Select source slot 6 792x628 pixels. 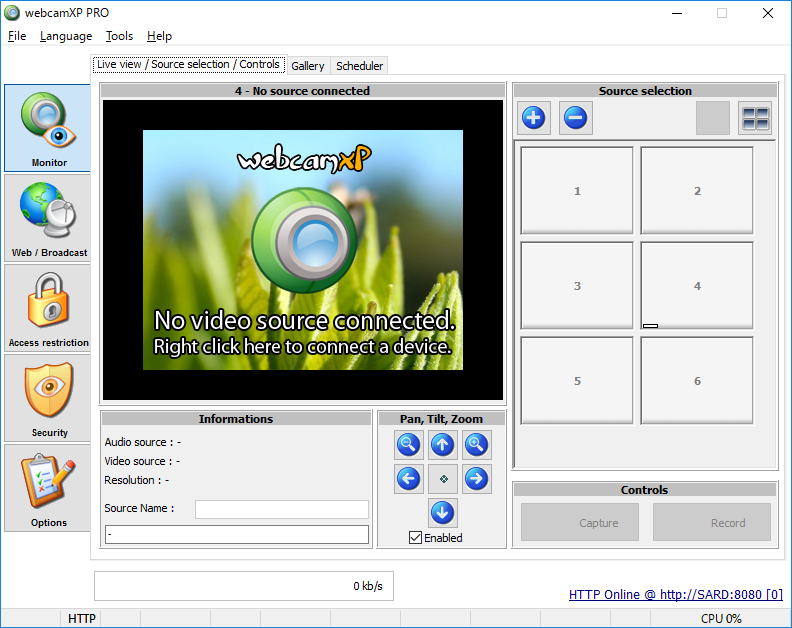coord(697,380)
